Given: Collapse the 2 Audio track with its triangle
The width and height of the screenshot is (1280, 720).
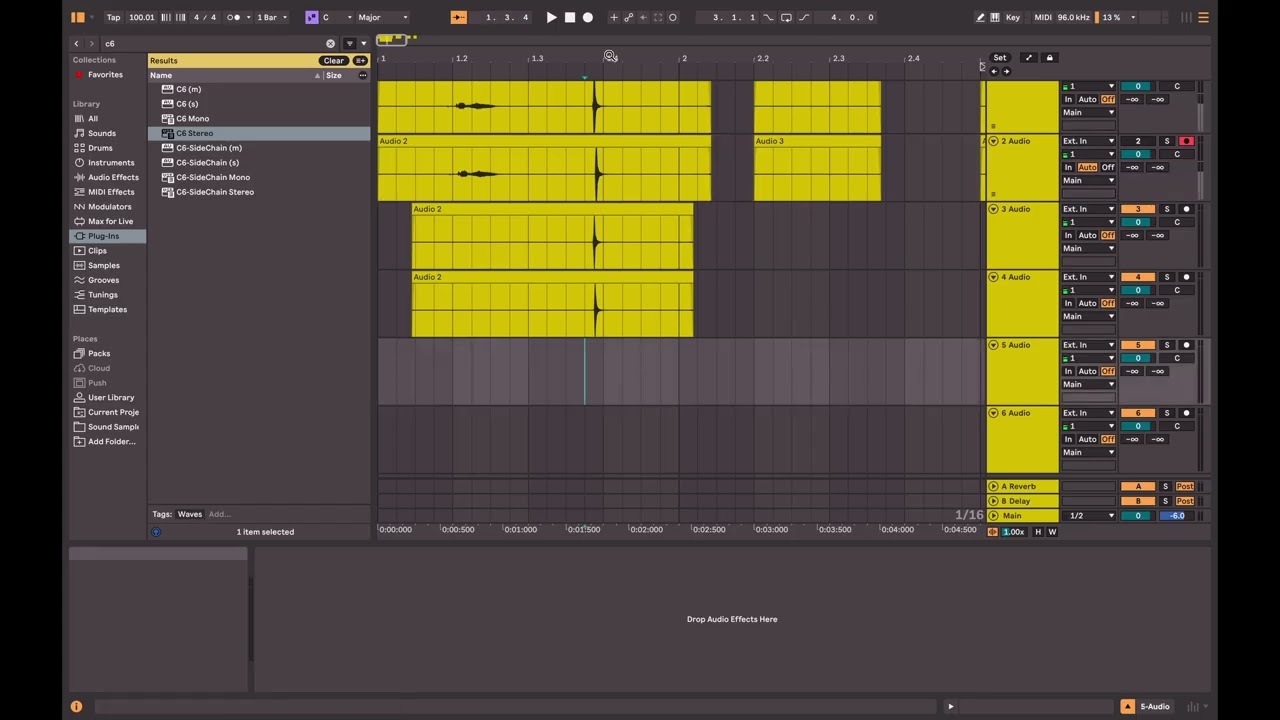Looking at the screenshot, I should click(x=993, y=141).
